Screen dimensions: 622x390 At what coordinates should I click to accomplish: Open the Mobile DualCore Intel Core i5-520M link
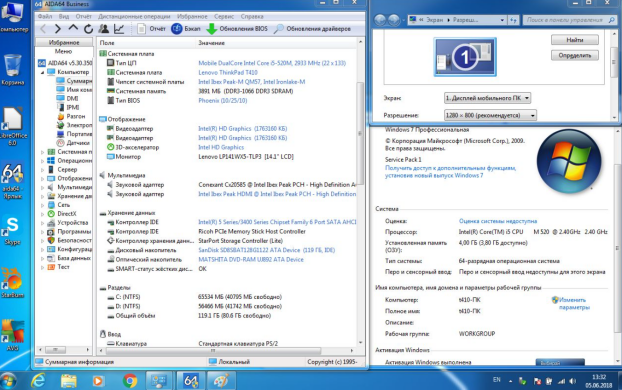tap(272, 63)
